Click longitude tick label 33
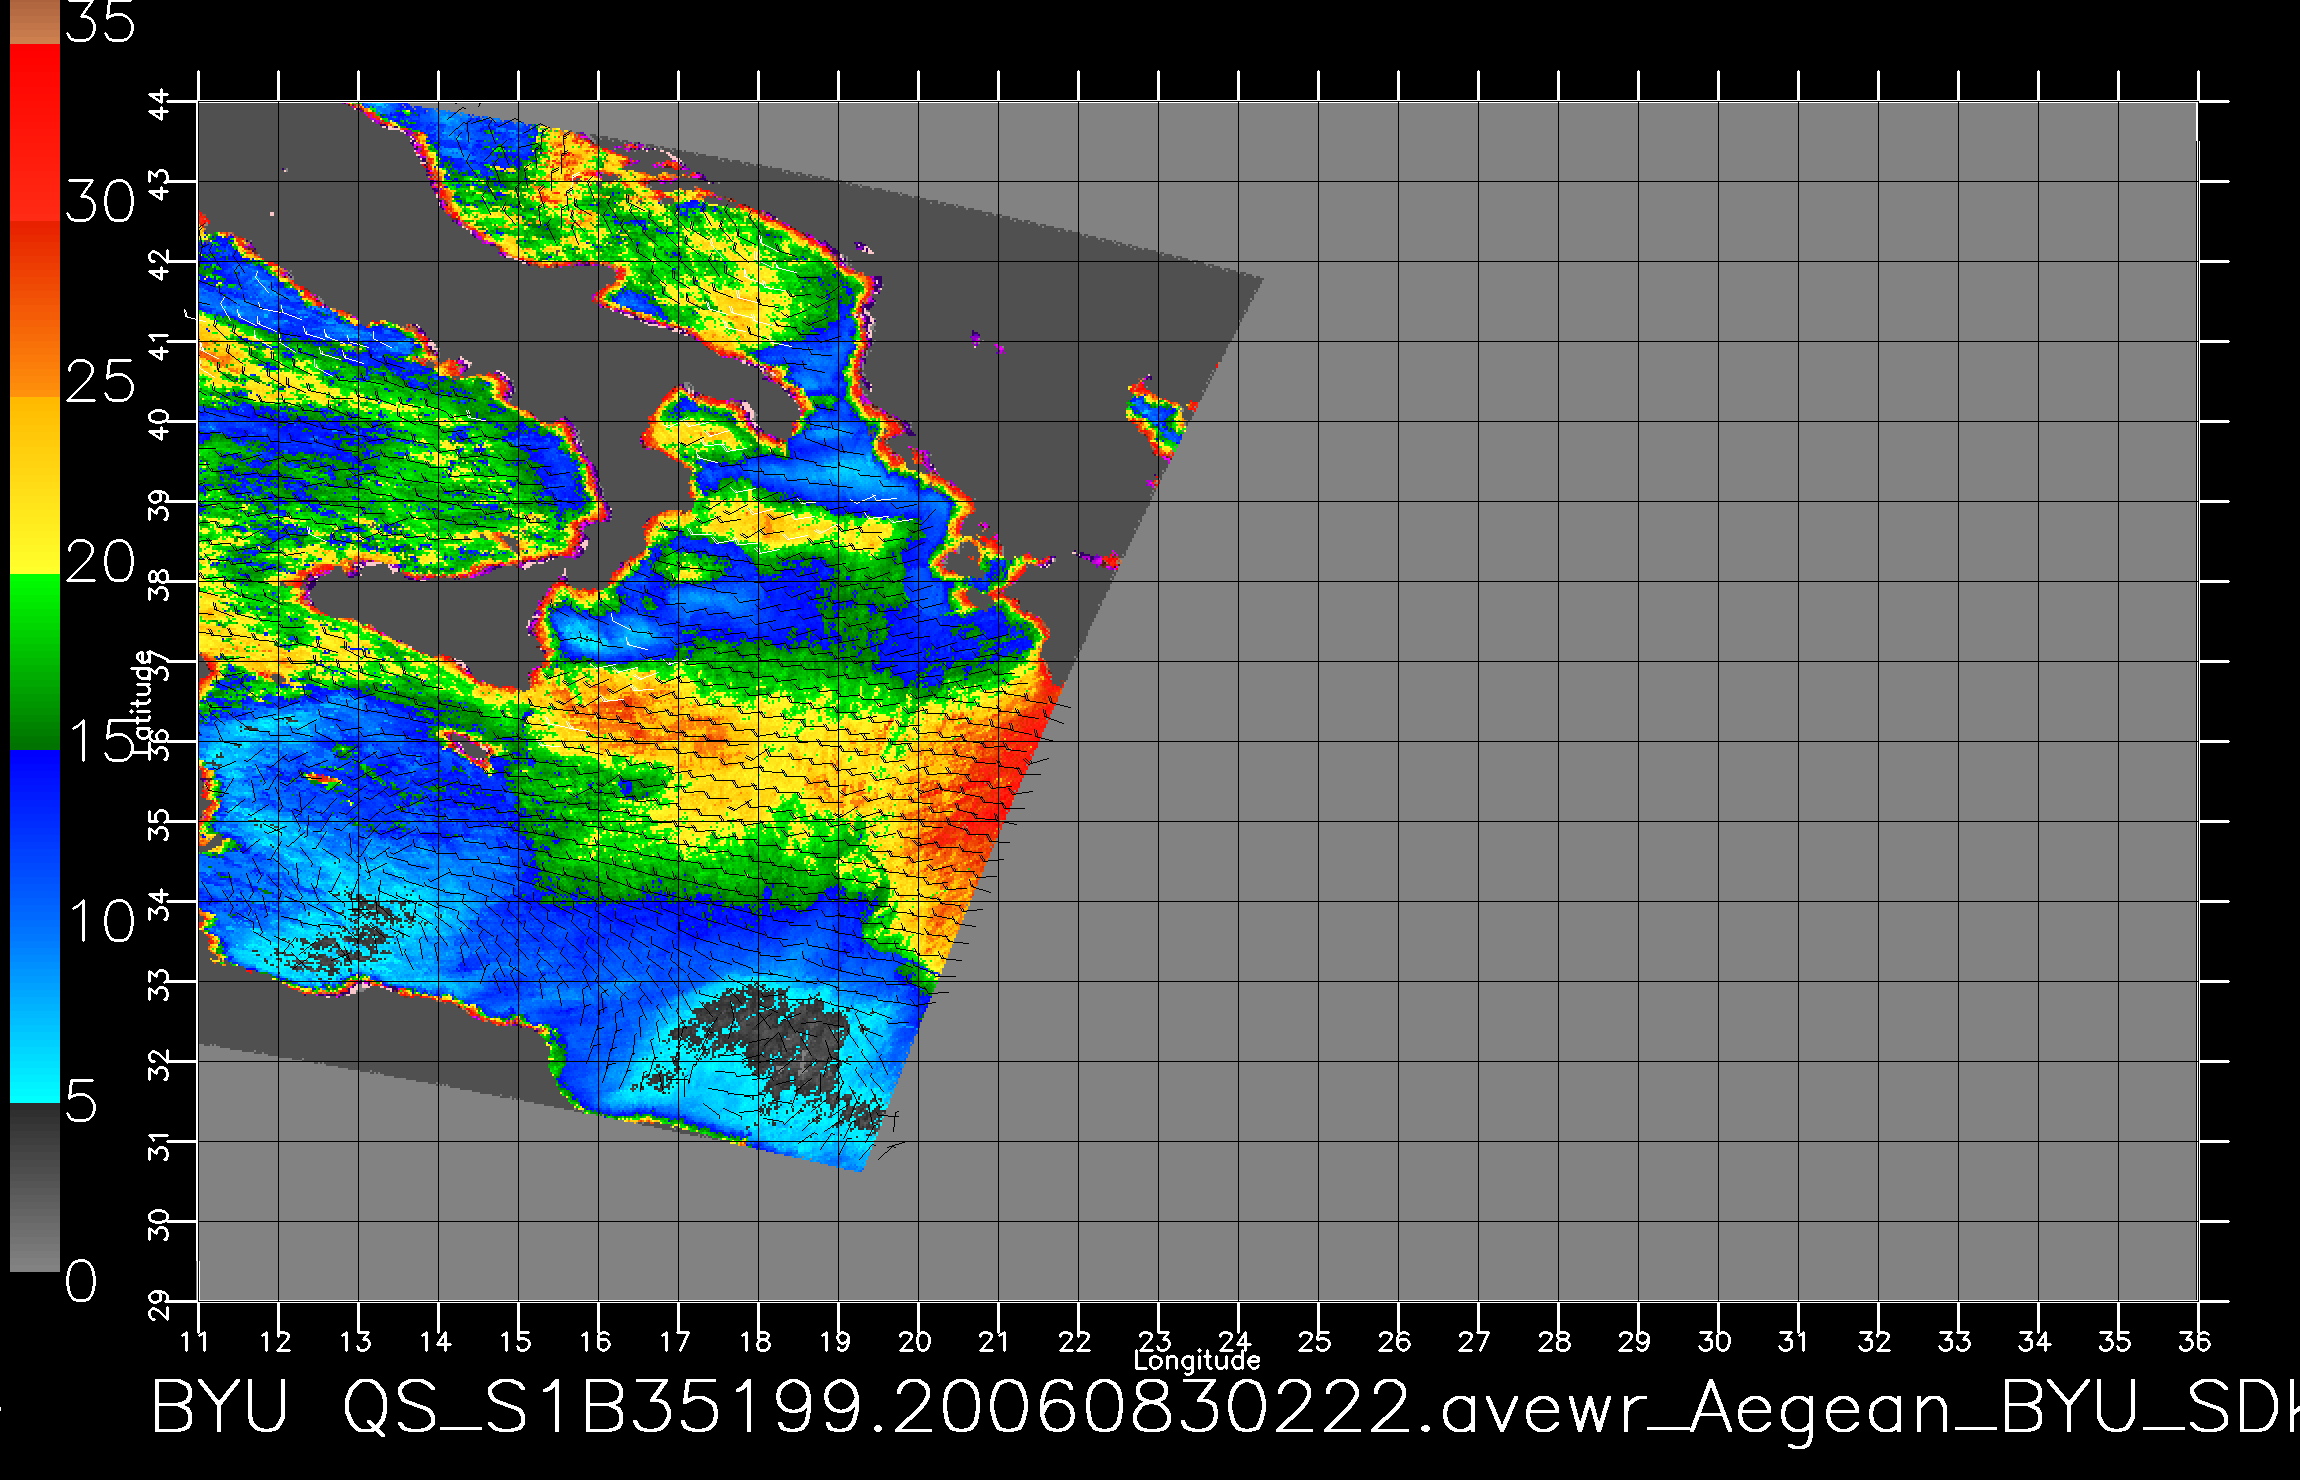The width and height of the screenshot is (2300, 1480). click(1955, 1341)
